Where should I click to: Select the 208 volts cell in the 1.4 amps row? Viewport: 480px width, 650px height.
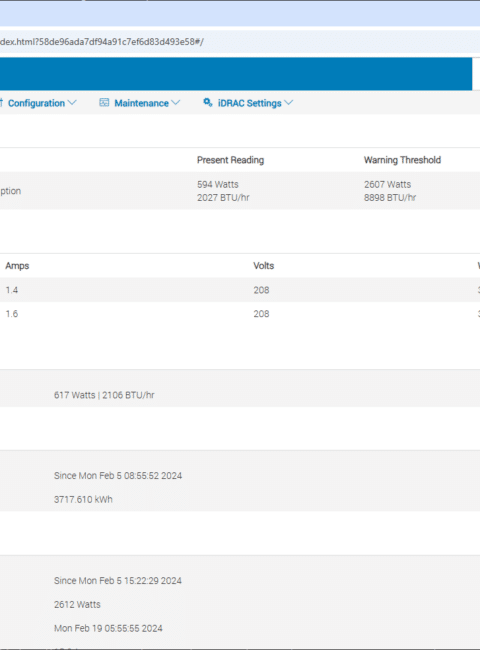tap(261, 290)
